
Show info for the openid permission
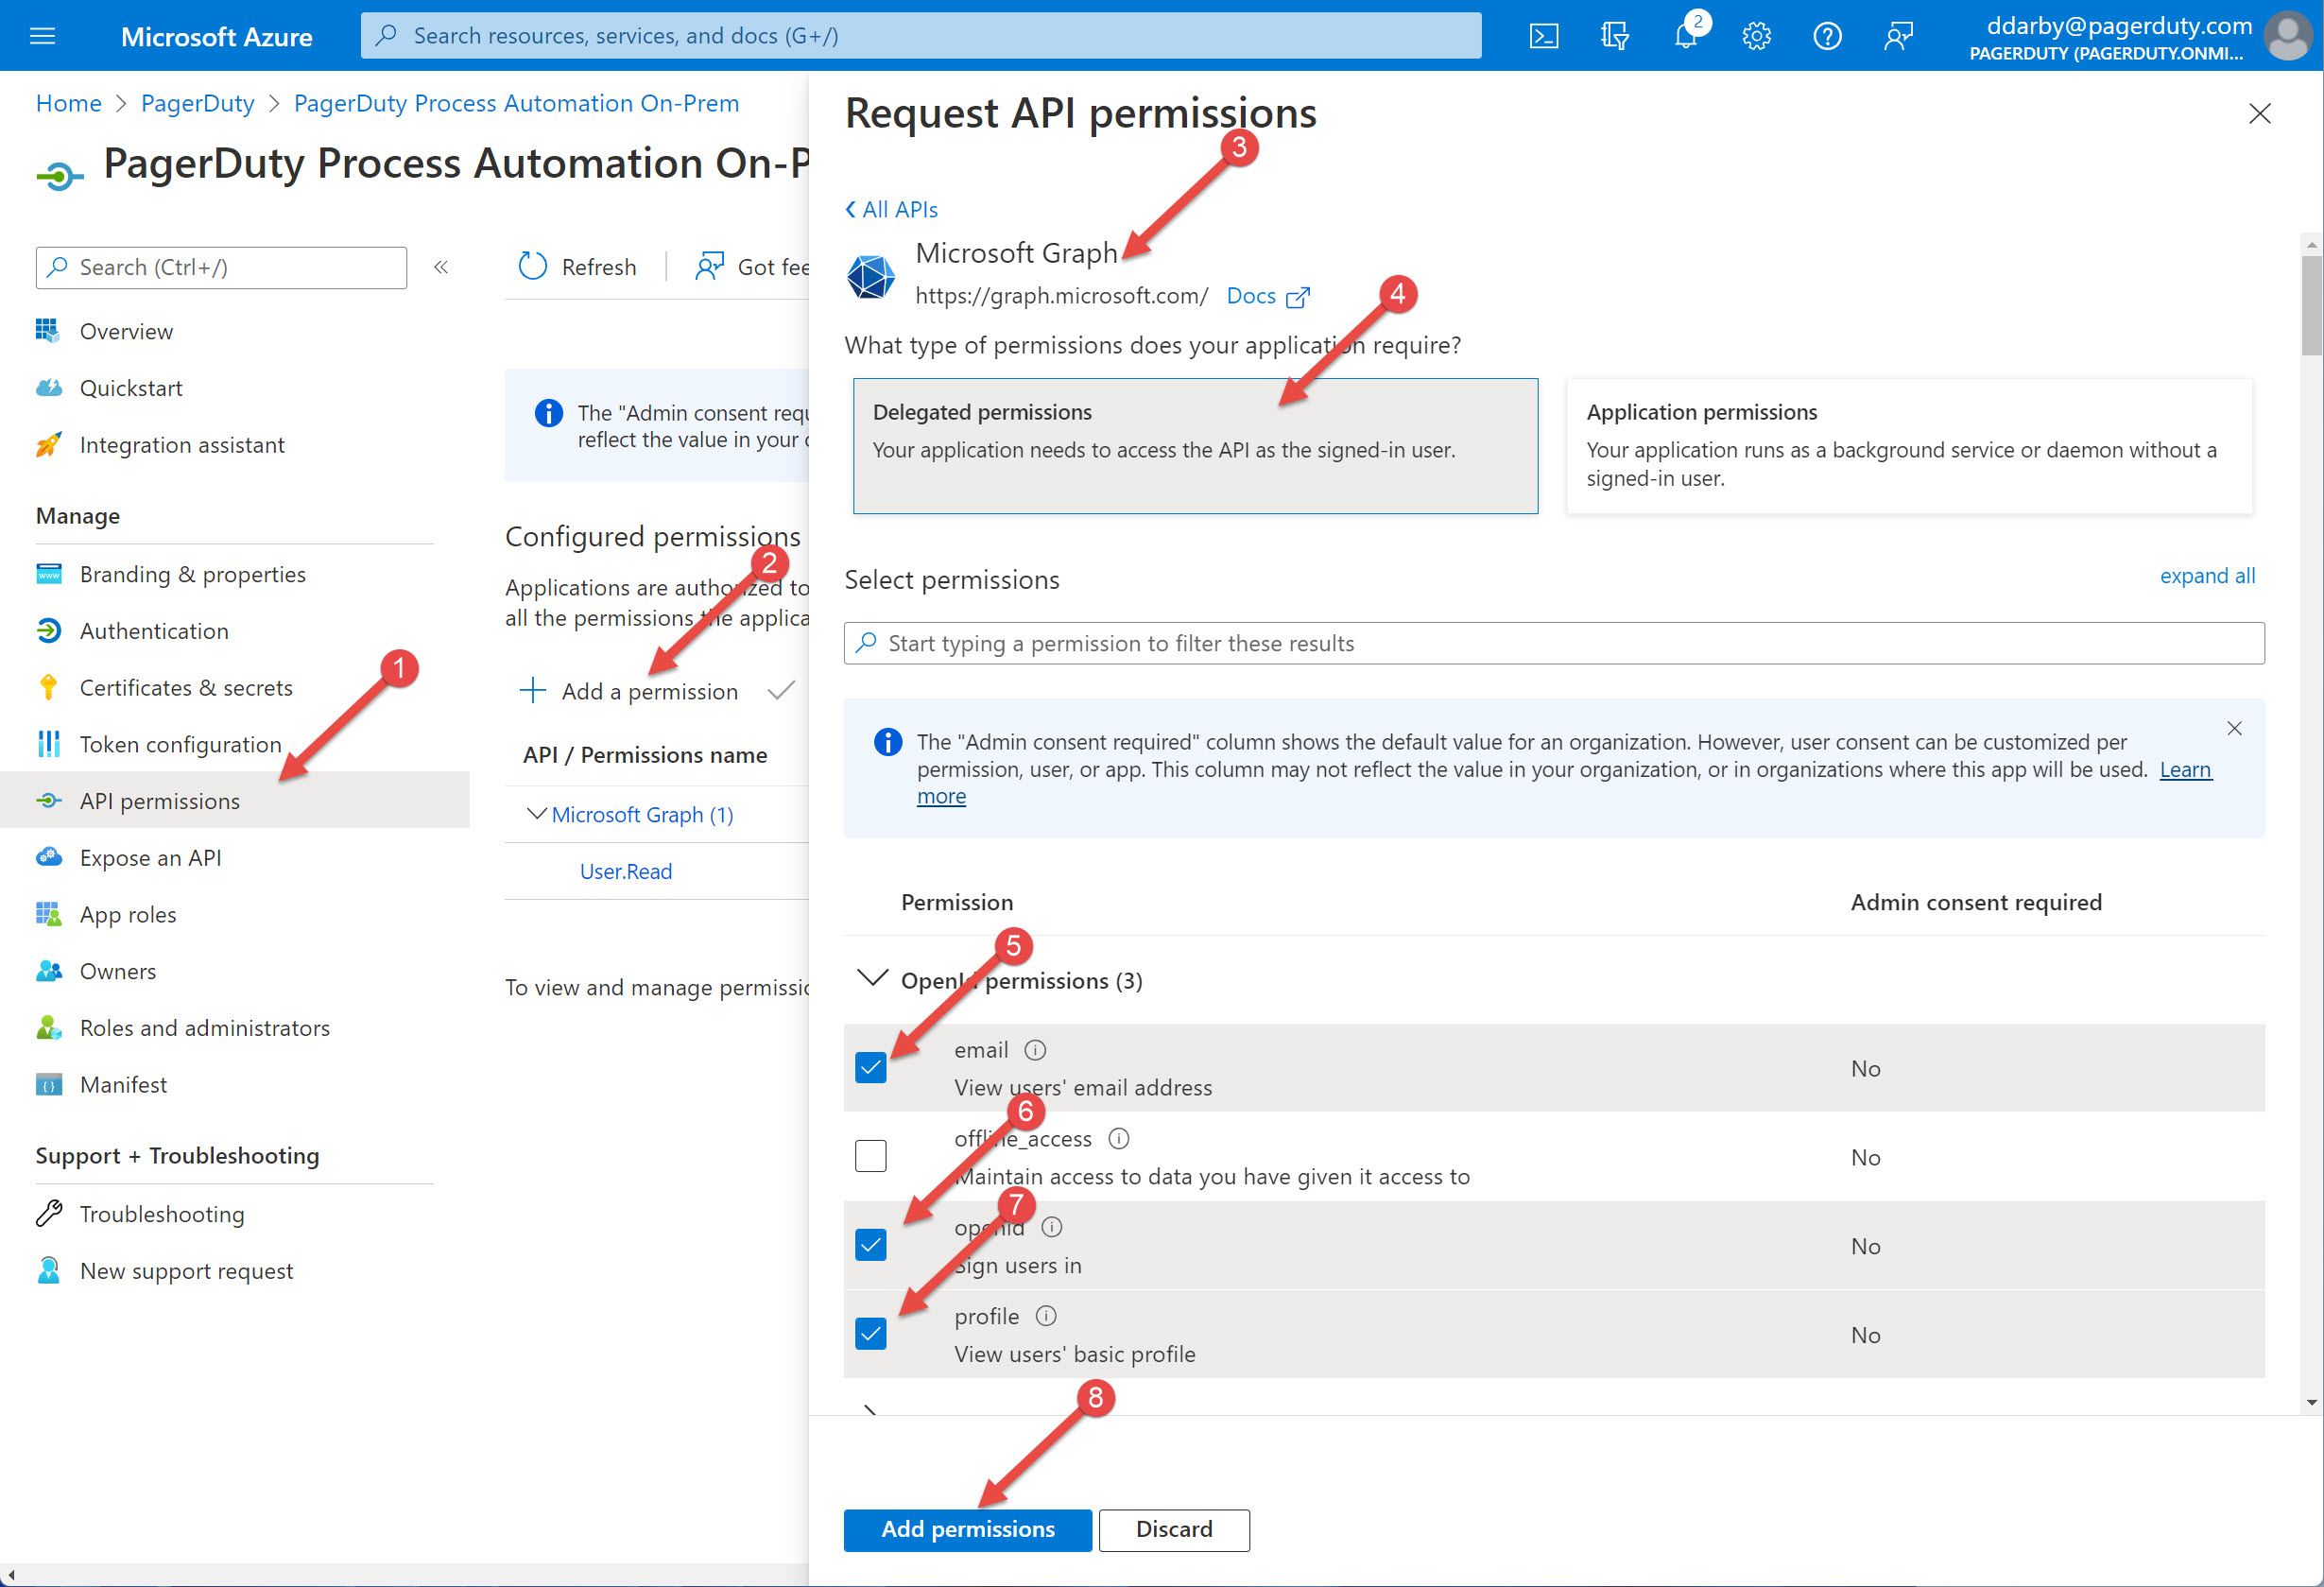(x=1051, y=1227)
